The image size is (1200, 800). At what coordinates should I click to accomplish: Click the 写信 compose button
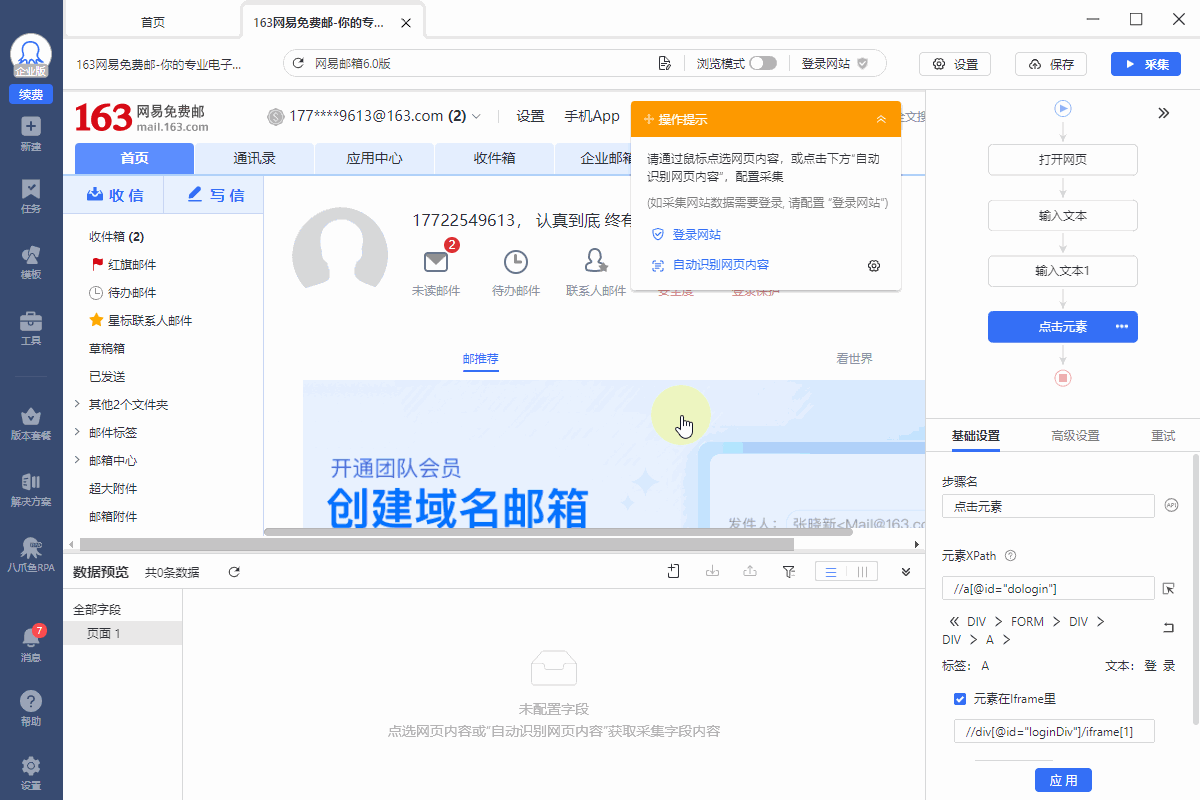pos(216,195)
